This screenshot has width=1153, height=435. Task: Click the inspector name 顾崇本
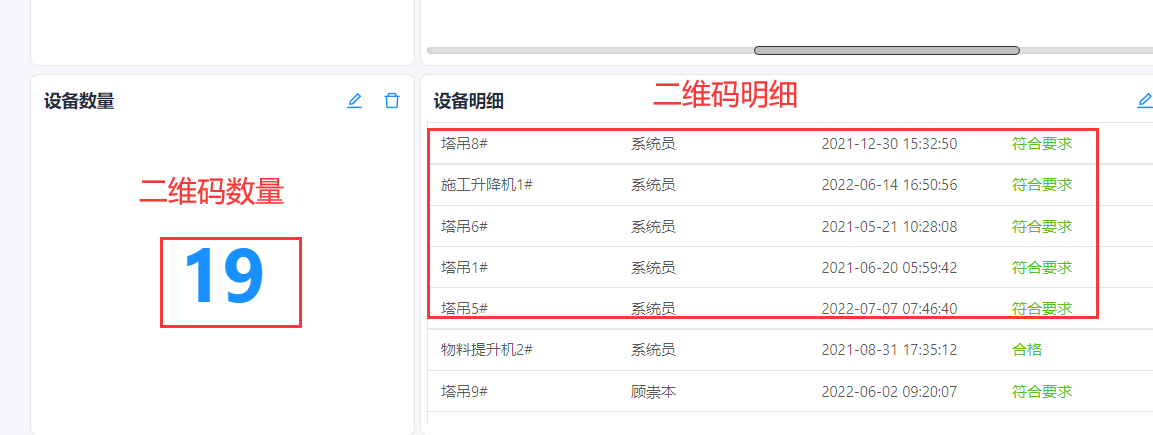click(x=653, y=392)
